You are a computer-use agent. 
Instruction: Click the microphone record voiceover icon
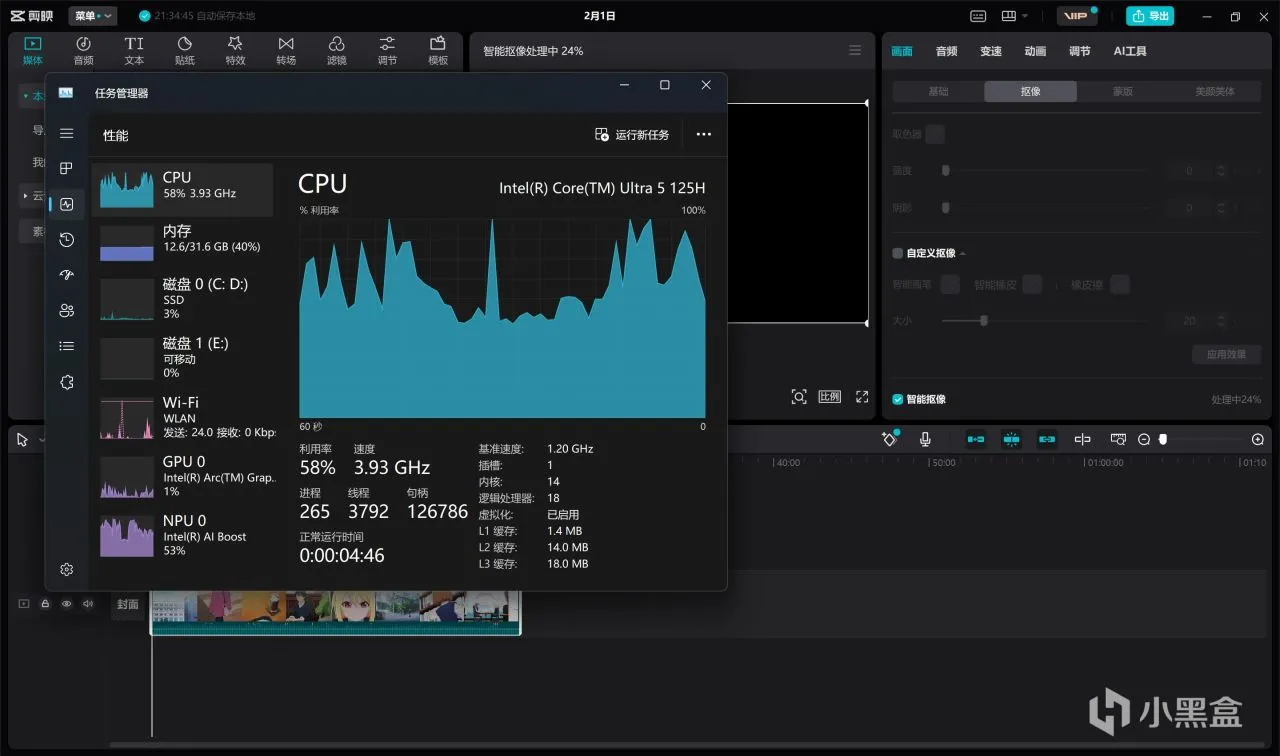click(x=925, y=439)
